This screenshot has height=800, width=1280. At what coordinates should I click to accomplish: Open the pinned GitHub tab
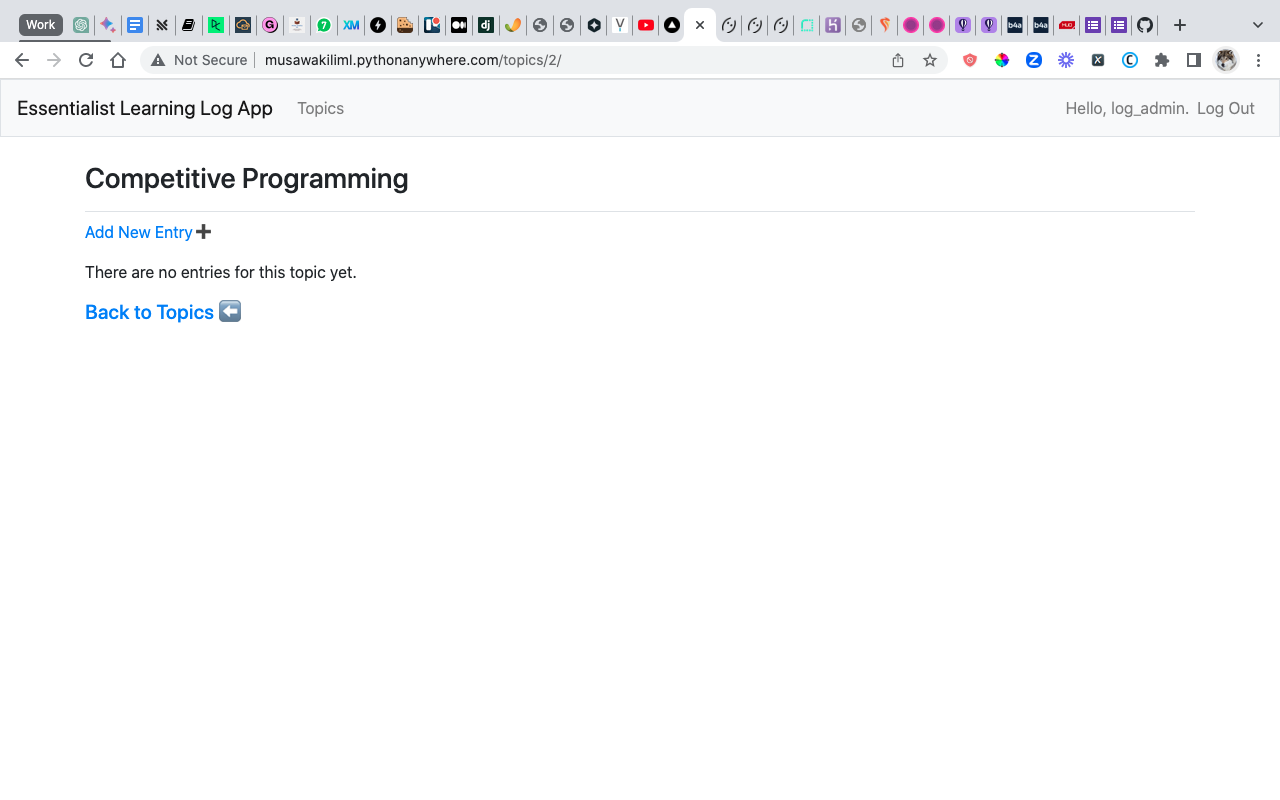1144,25
